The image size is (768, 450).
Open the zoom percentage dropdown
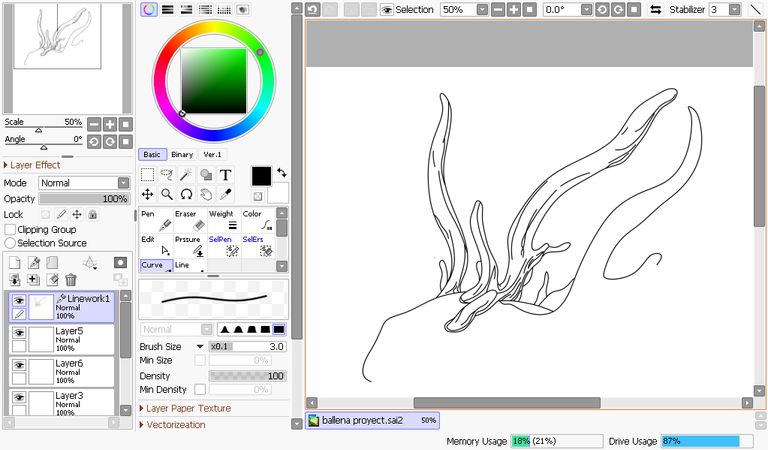click(482, 9)
